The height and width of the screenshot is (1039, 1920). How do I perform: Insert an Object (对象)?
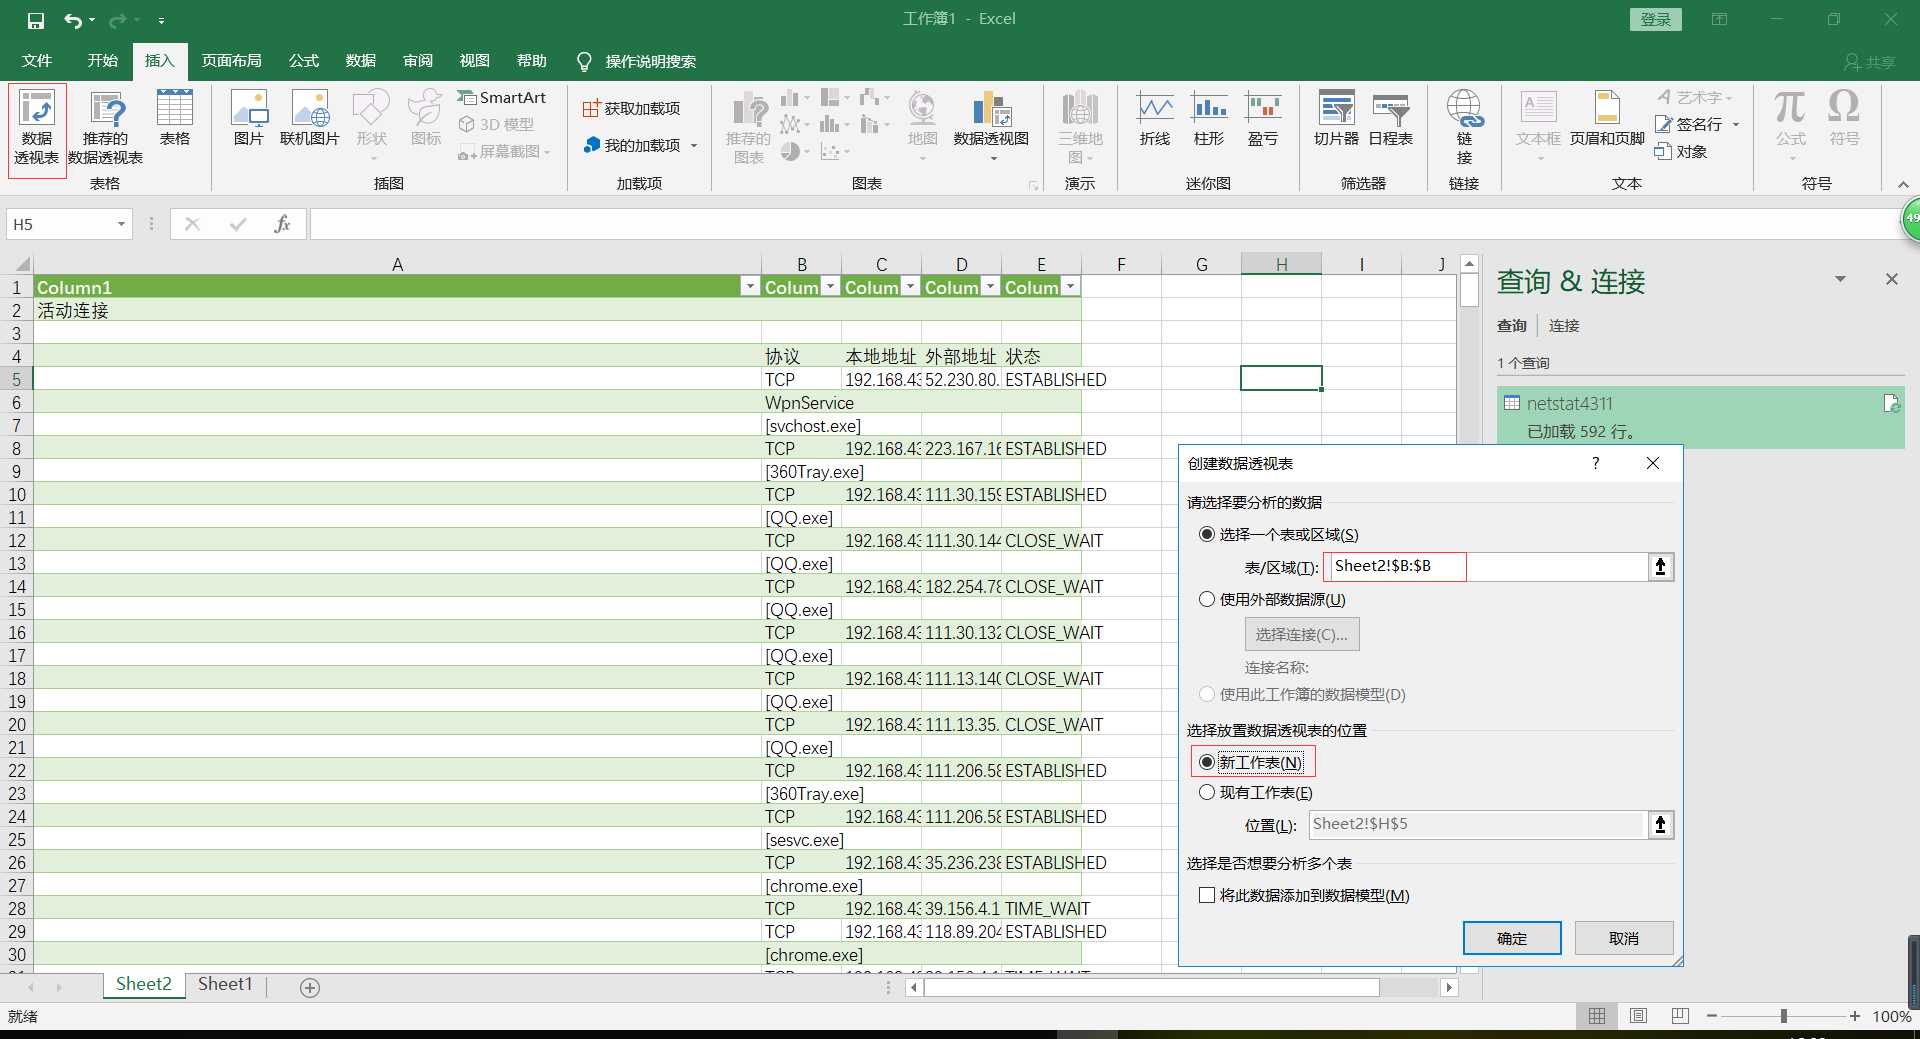pos(1681,151)
